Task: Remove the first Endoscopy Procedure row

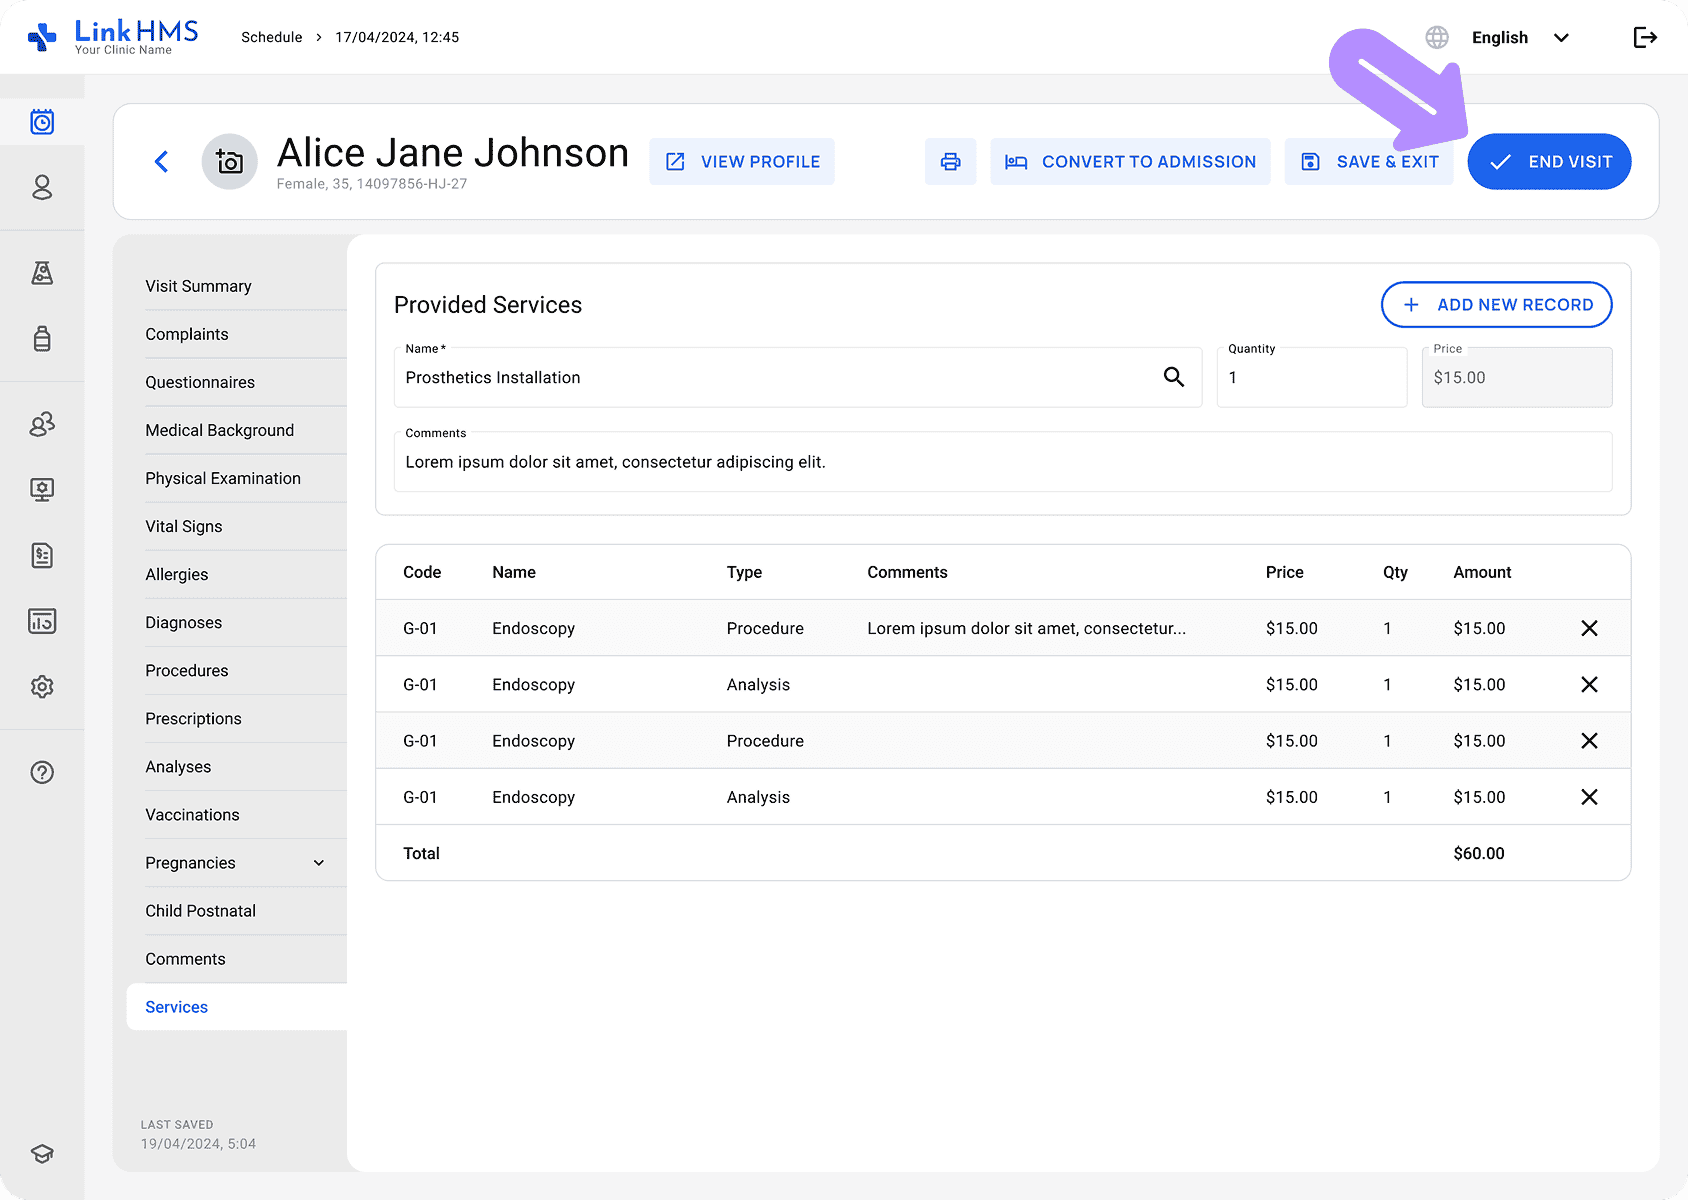Action: point(1589,628)
